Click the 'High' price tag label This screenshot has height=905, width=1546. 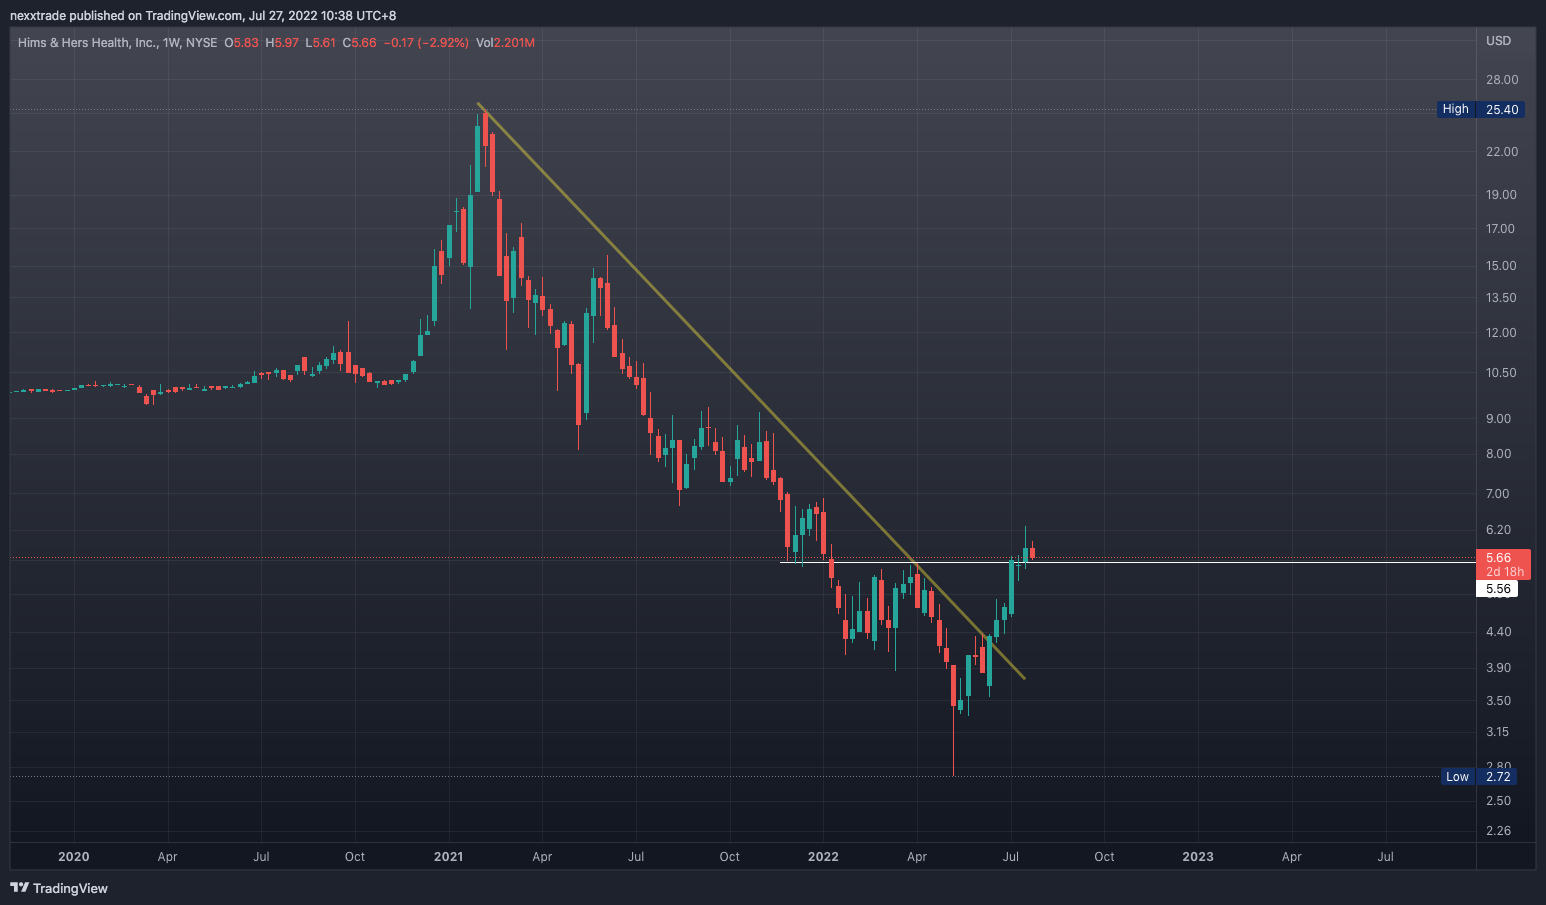pos(1456,109)
